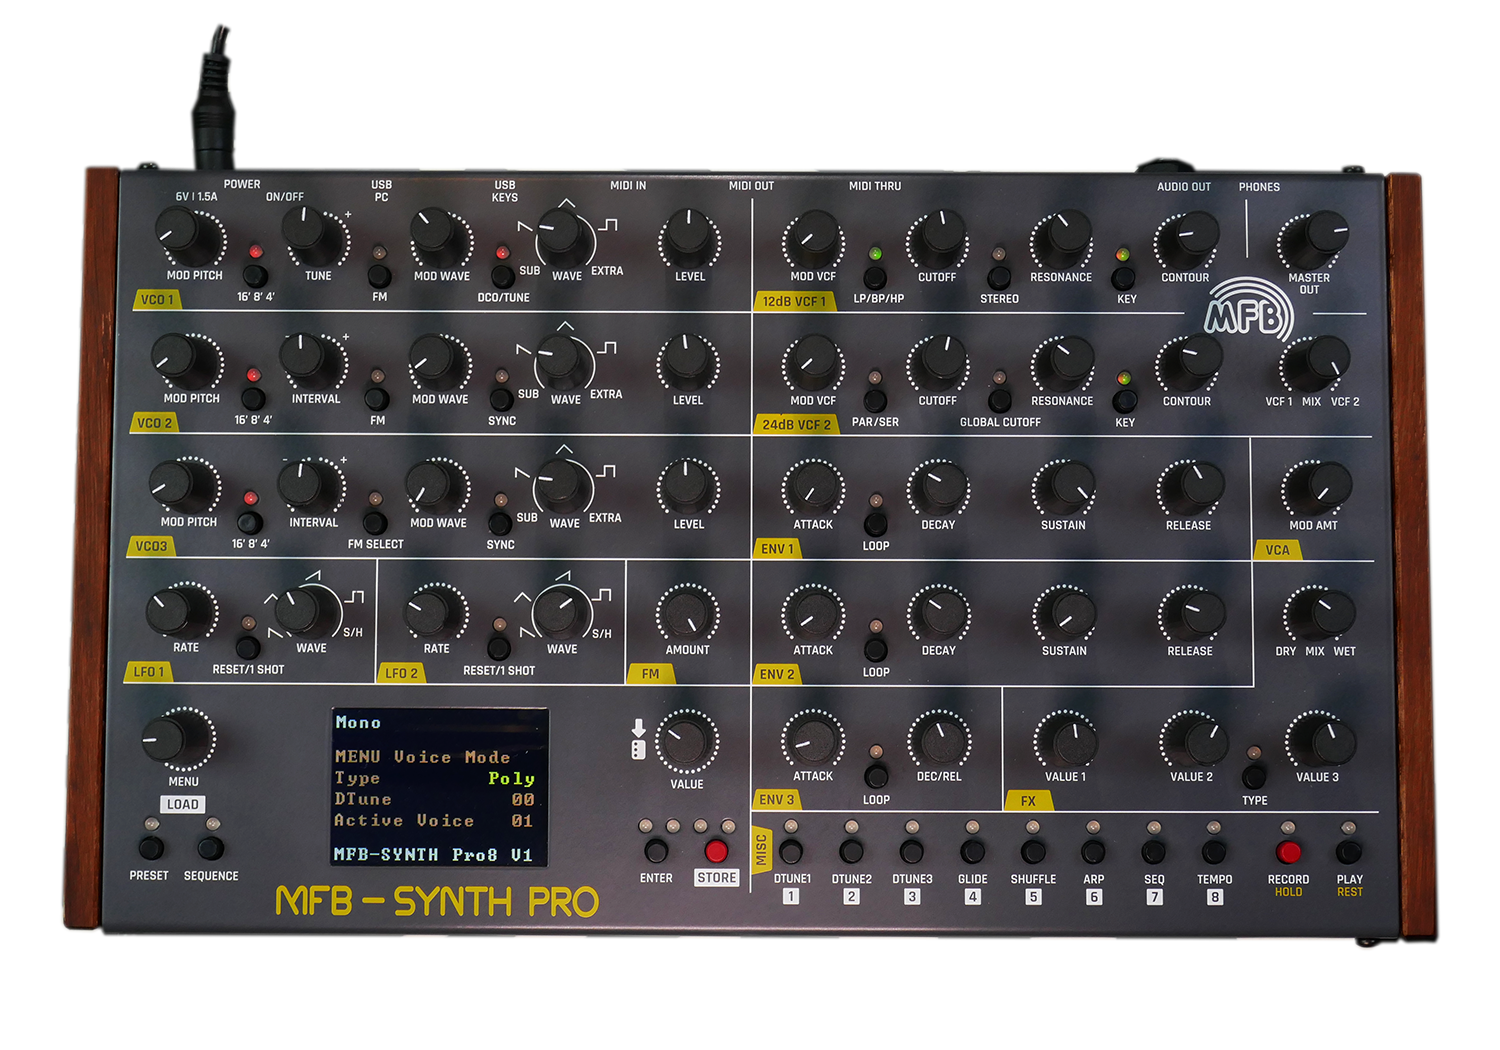Click the FX TYPE button
The image size is (1500, 1050).
1254,777
